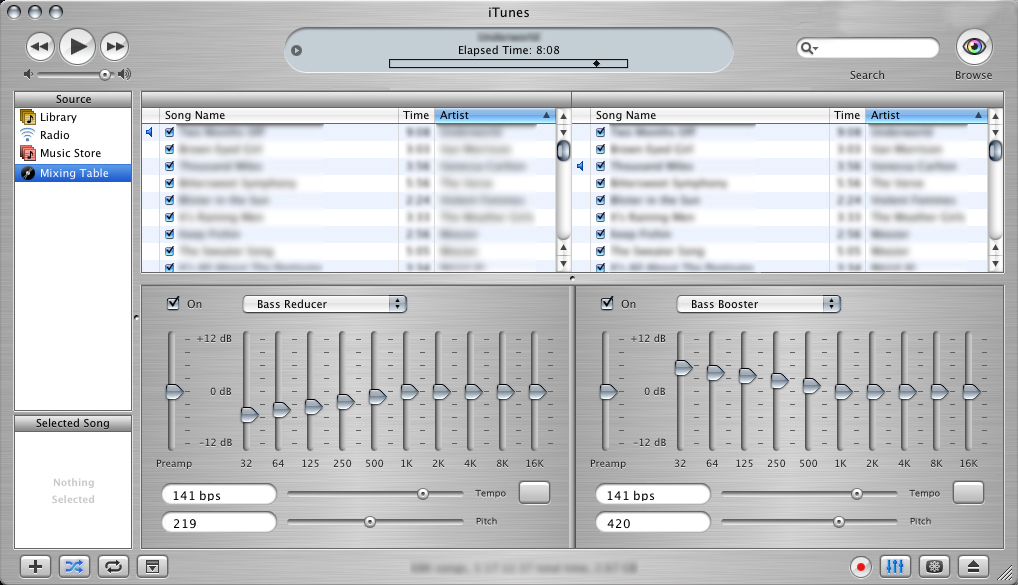Go back to the previous track
1018x585 pixels.
pyautogui.click(x=40, y=46)
